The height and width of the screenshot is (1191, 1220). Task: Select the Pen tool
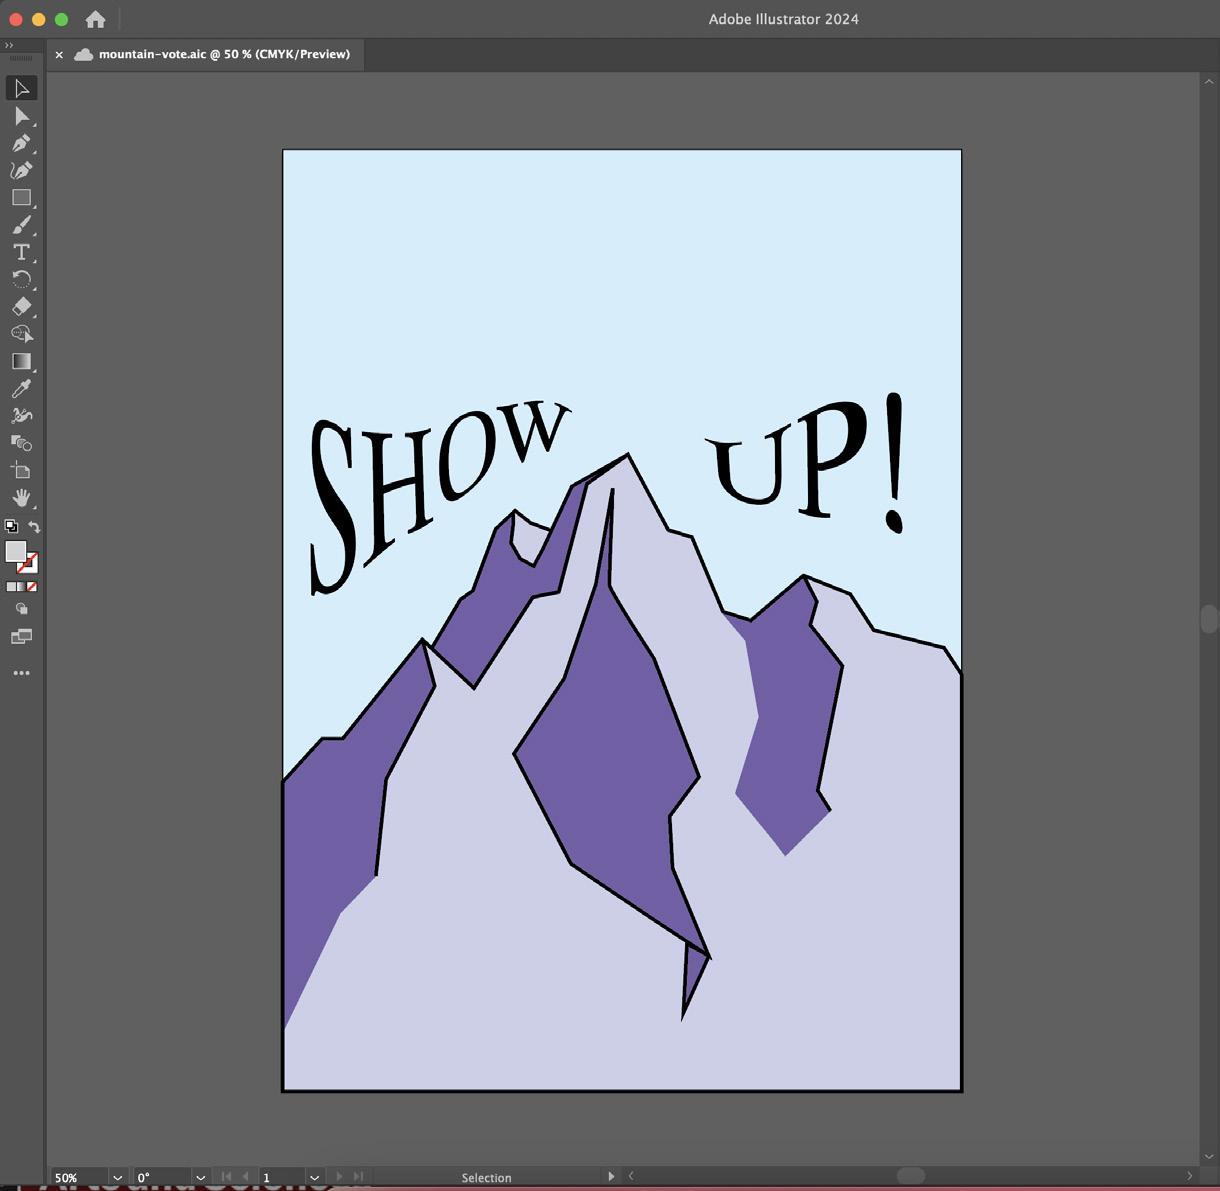pyautogui.click(x=21, y=143)
